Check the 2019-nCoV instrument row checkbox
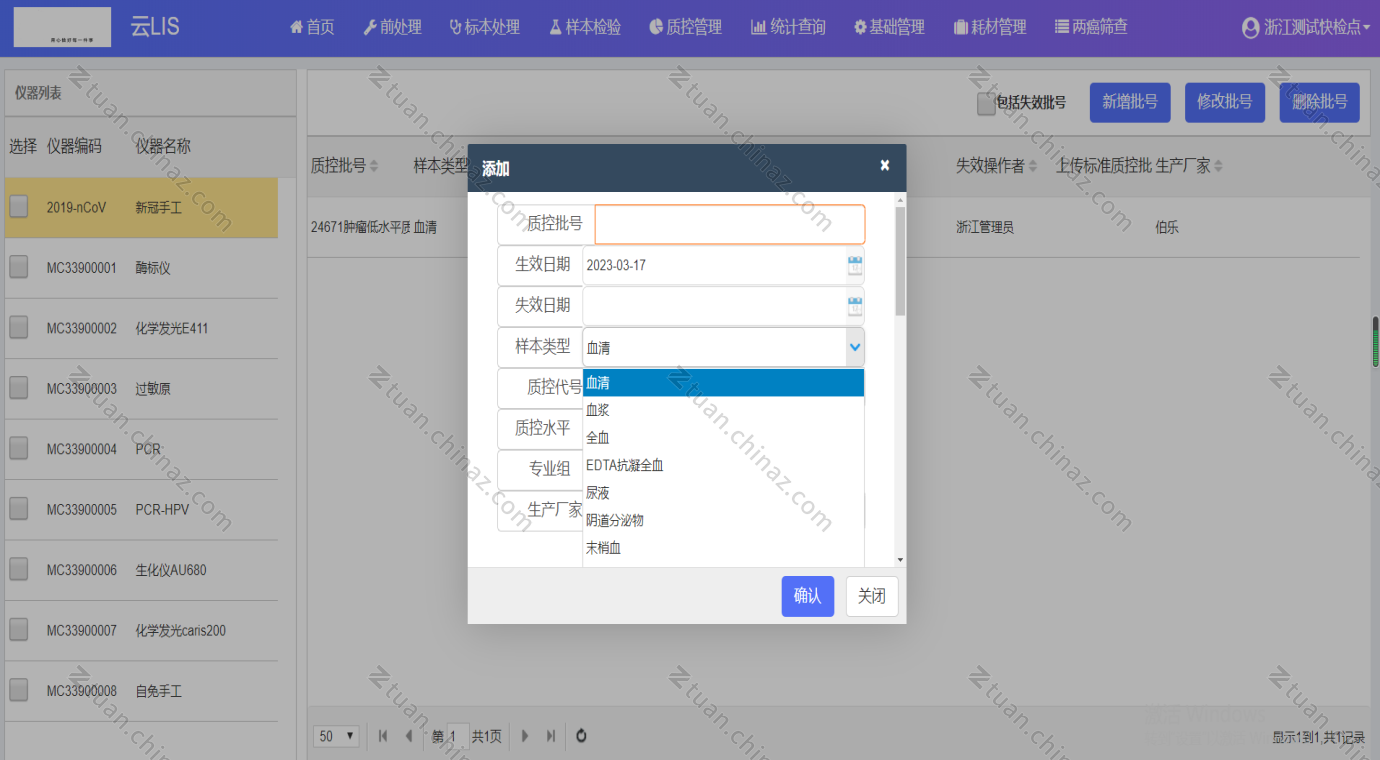This screenshot has height=760, width=1380. pos(19,207)
